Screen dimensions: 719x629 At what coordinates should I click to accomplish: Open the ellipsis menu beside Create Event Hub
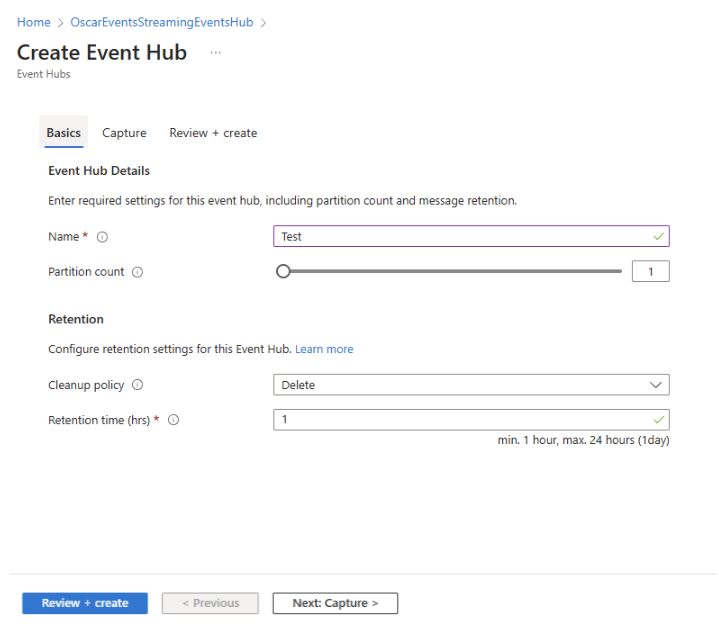coord(215,53)
